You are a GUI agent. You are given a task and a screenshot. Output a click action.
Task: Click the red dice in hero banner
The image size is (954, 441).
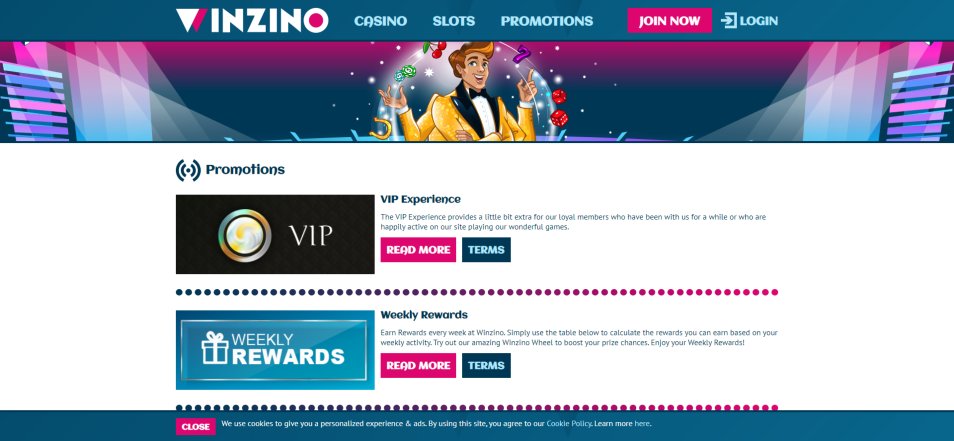coord(559,108)
